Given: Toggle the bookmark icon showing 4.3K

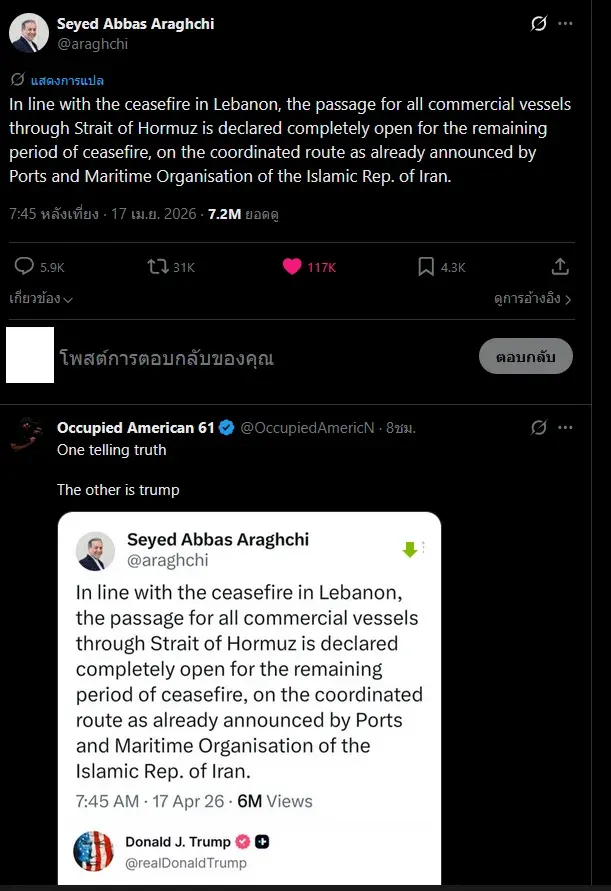Looking at the screenshot, I should (x=426, y=266).
